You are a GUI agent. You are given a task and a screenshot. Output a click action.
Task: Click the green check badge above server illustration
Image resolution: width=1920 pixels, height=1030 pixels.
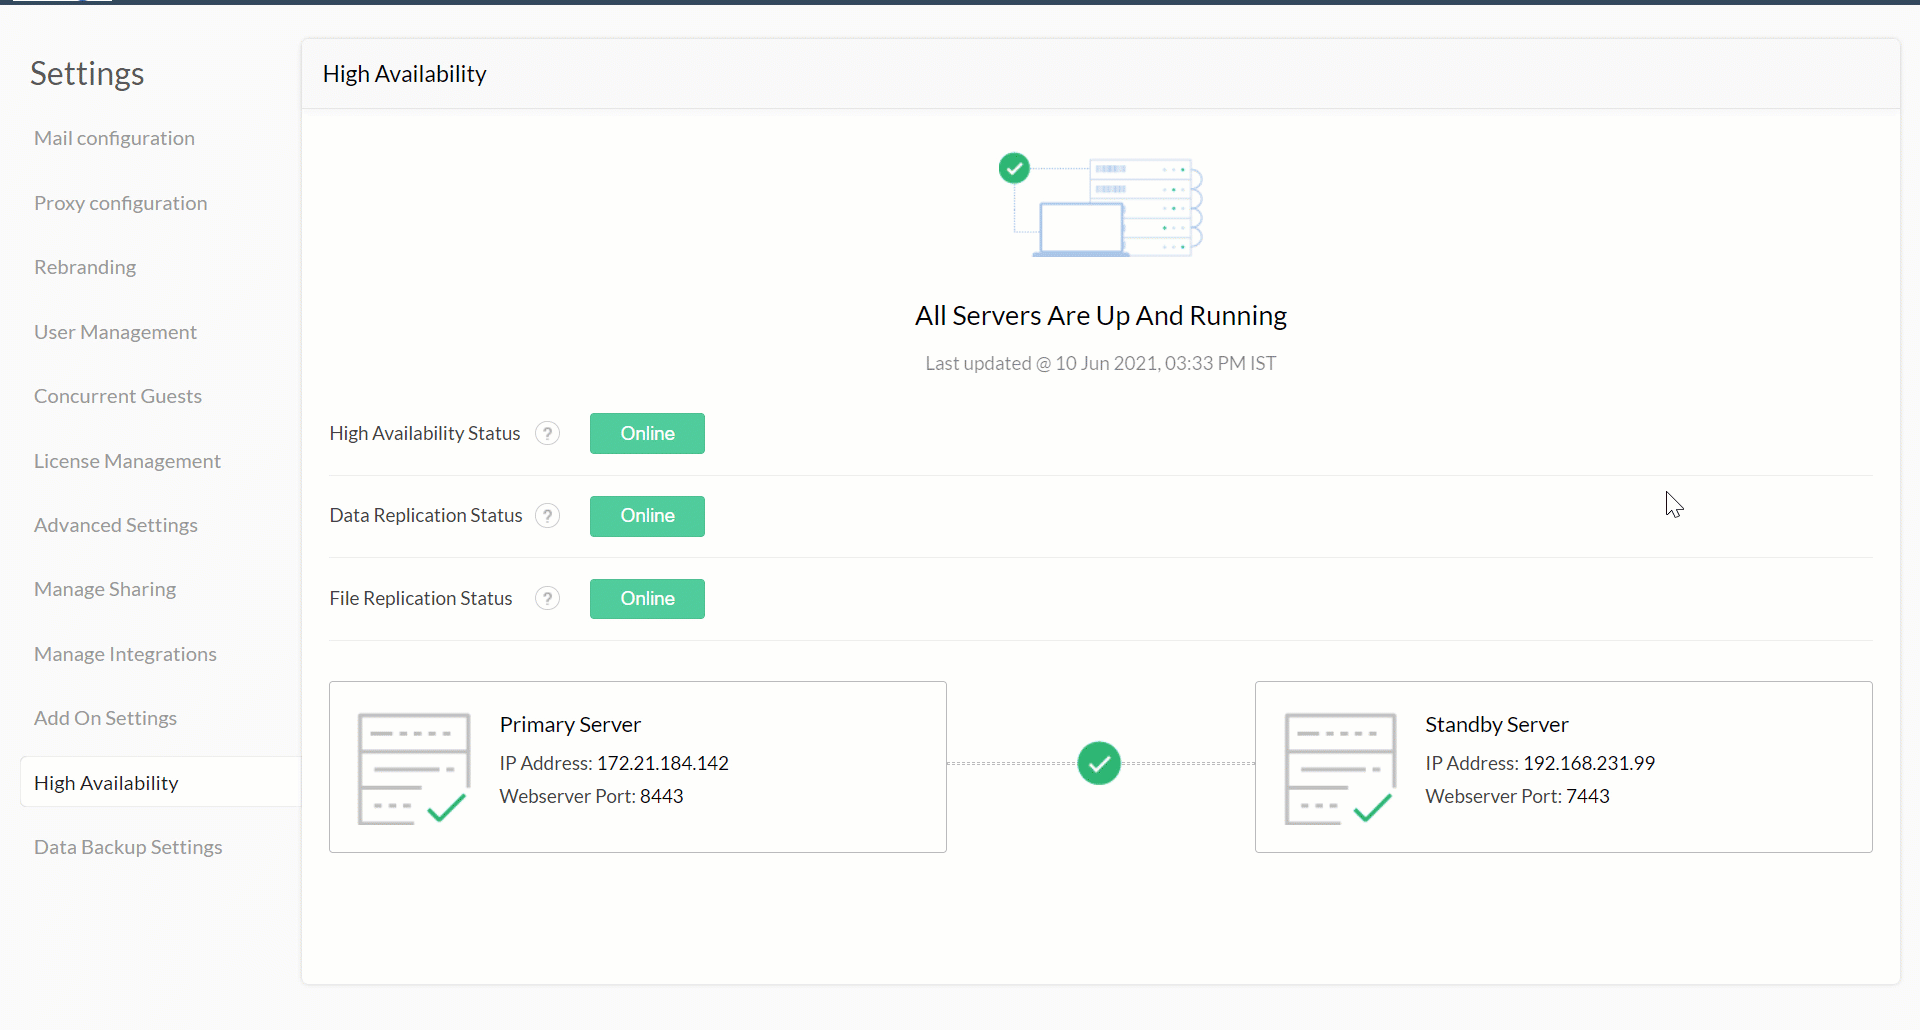coord(1014,167)
